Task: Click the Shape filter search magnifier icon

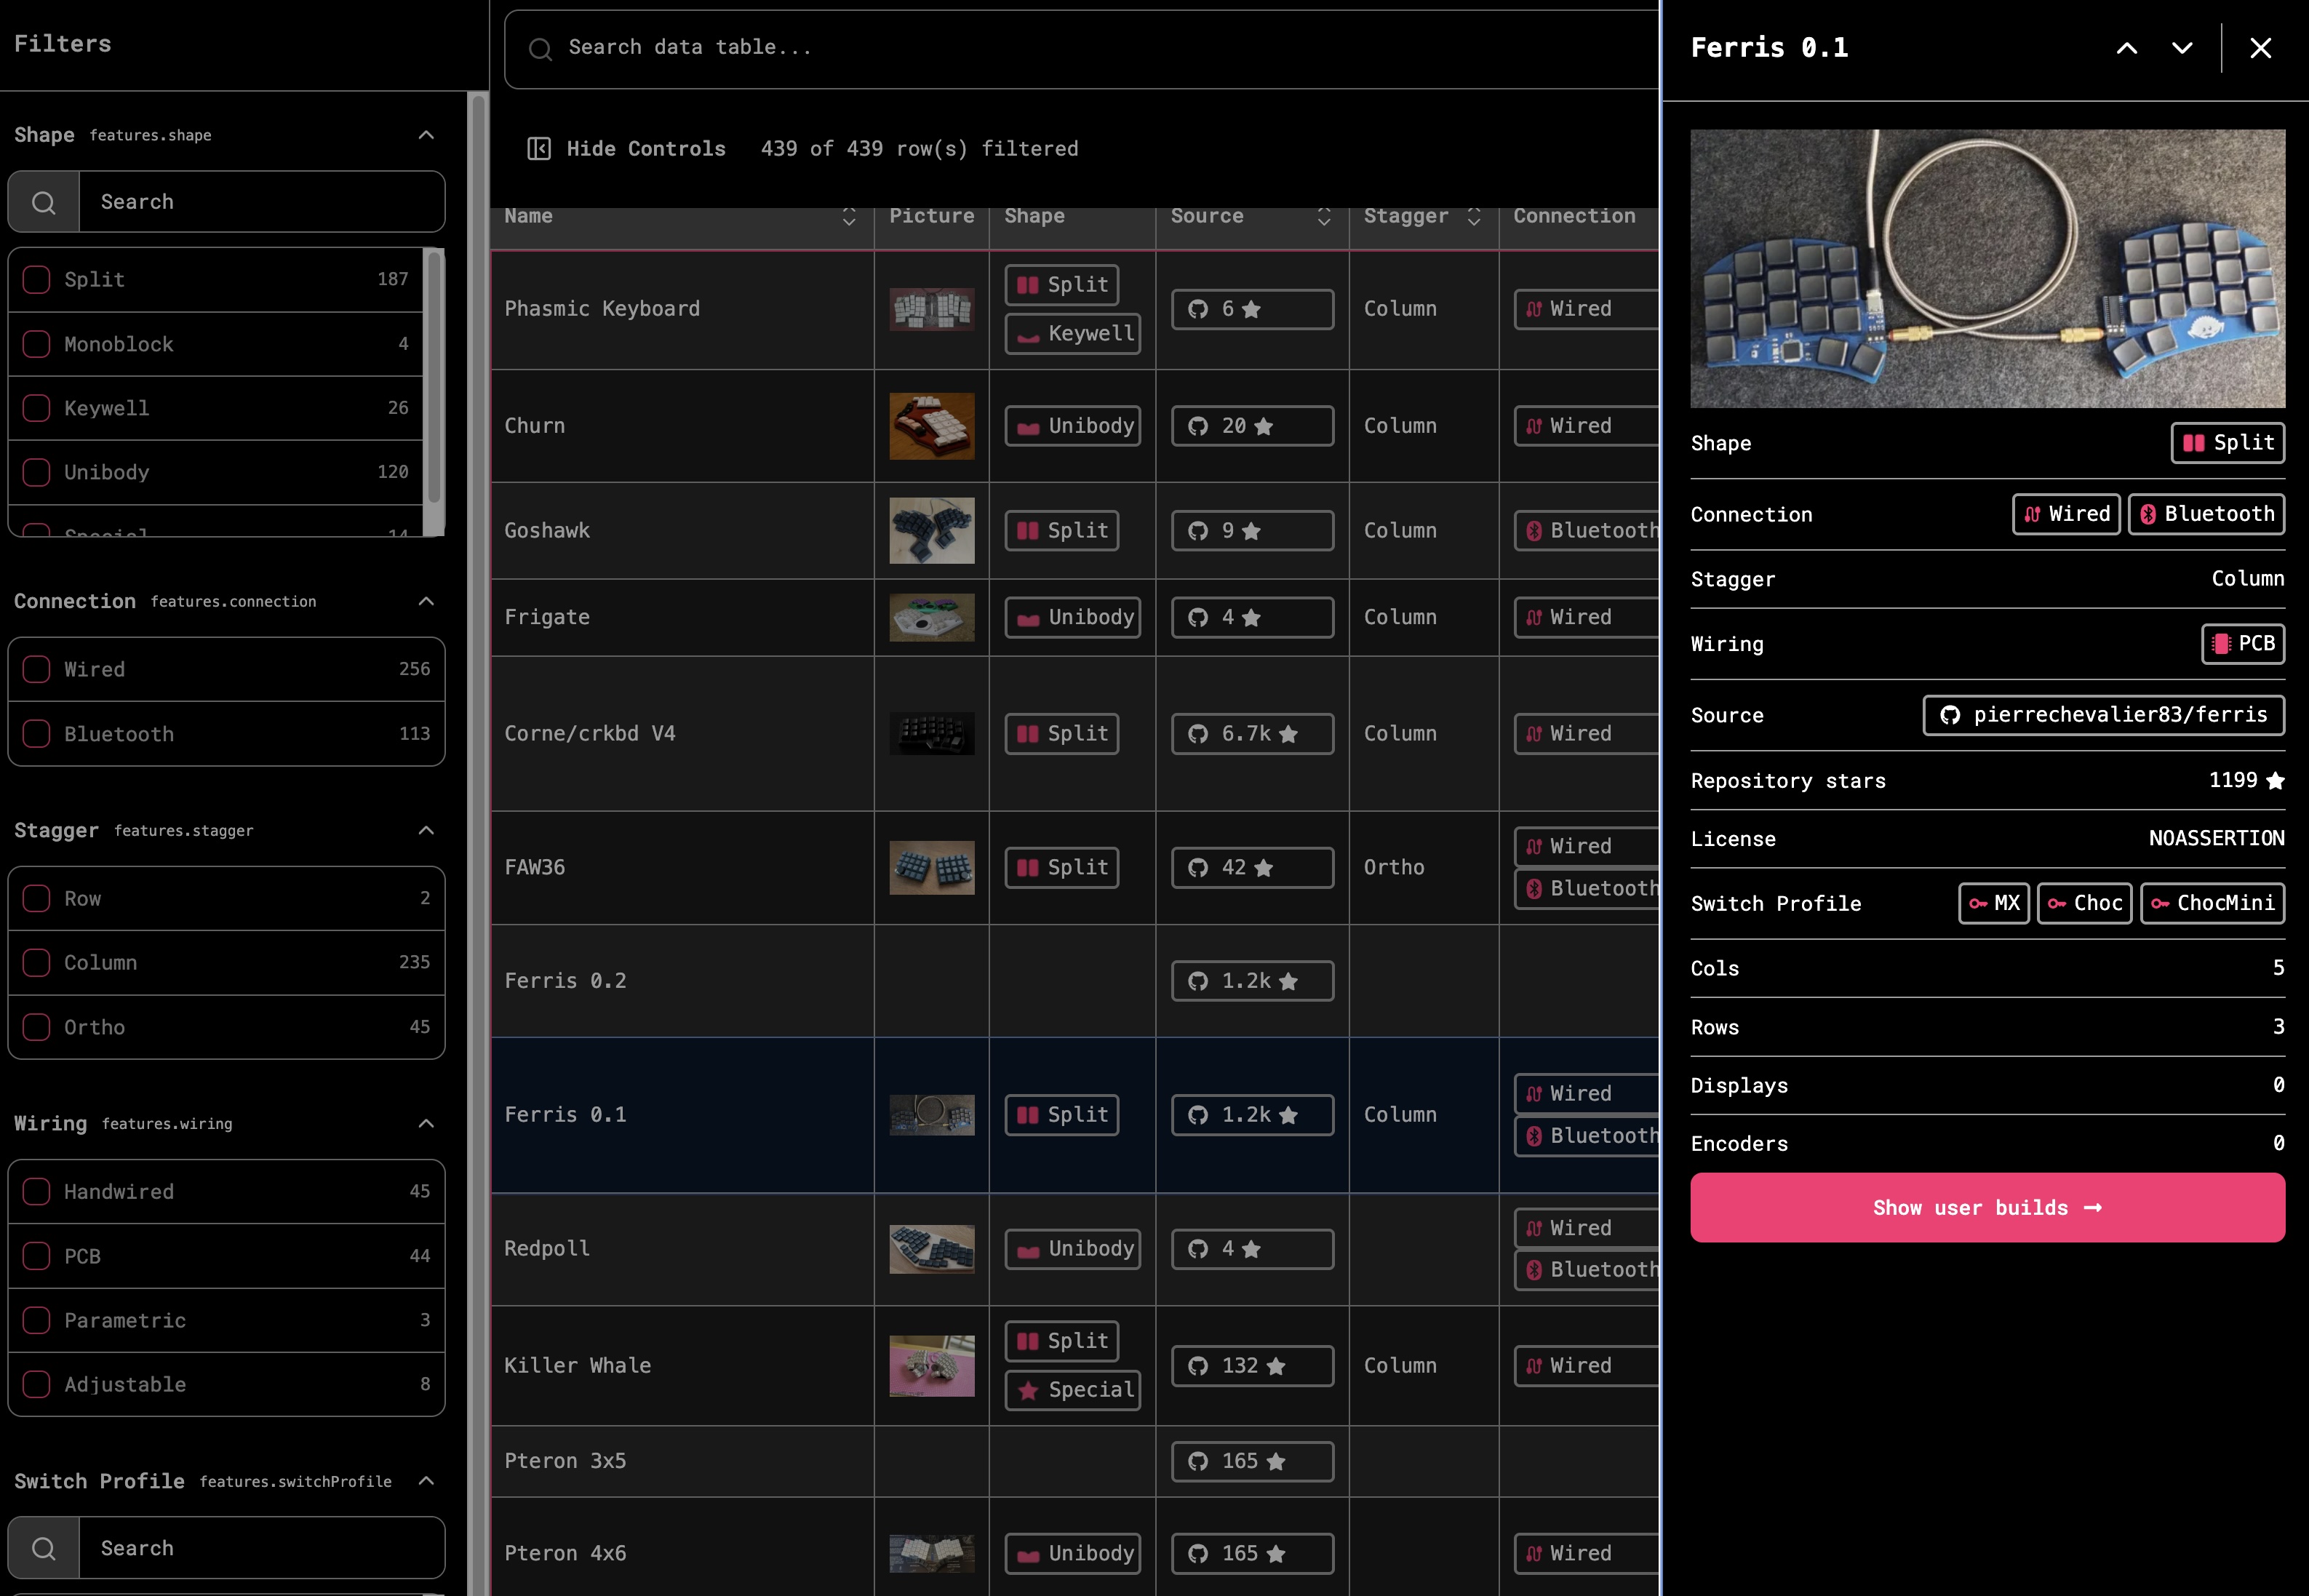Action: click(44, 202)
